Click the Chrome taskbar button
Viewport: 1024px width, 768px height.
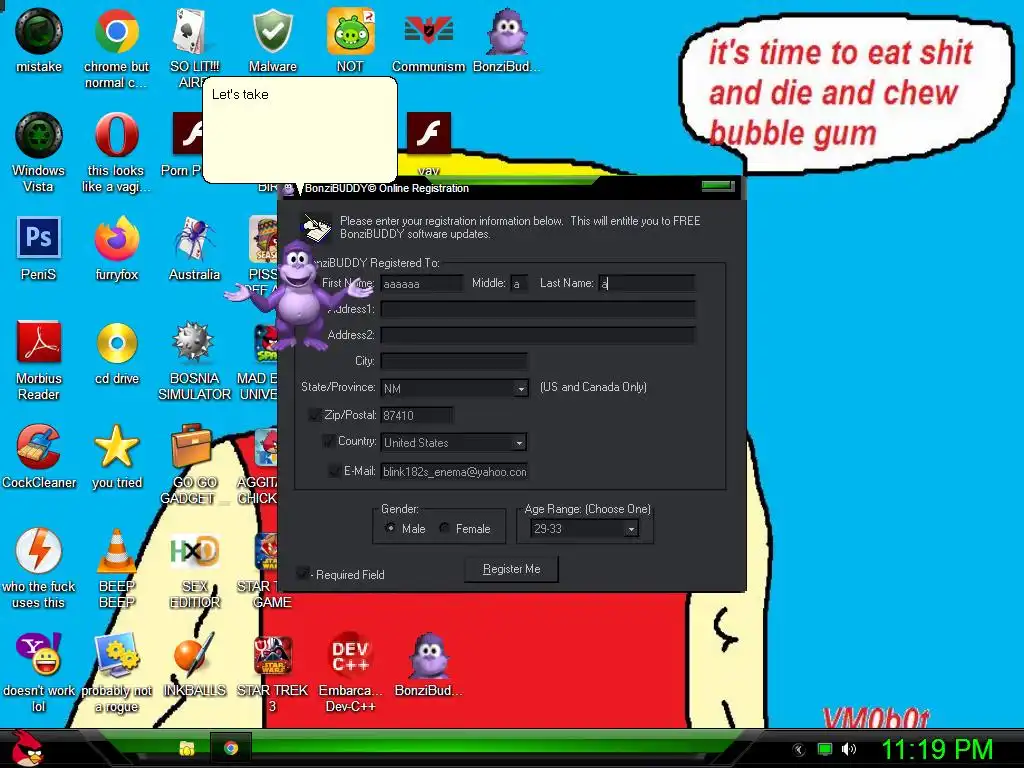pyautogui.click(x=231, y=748)
